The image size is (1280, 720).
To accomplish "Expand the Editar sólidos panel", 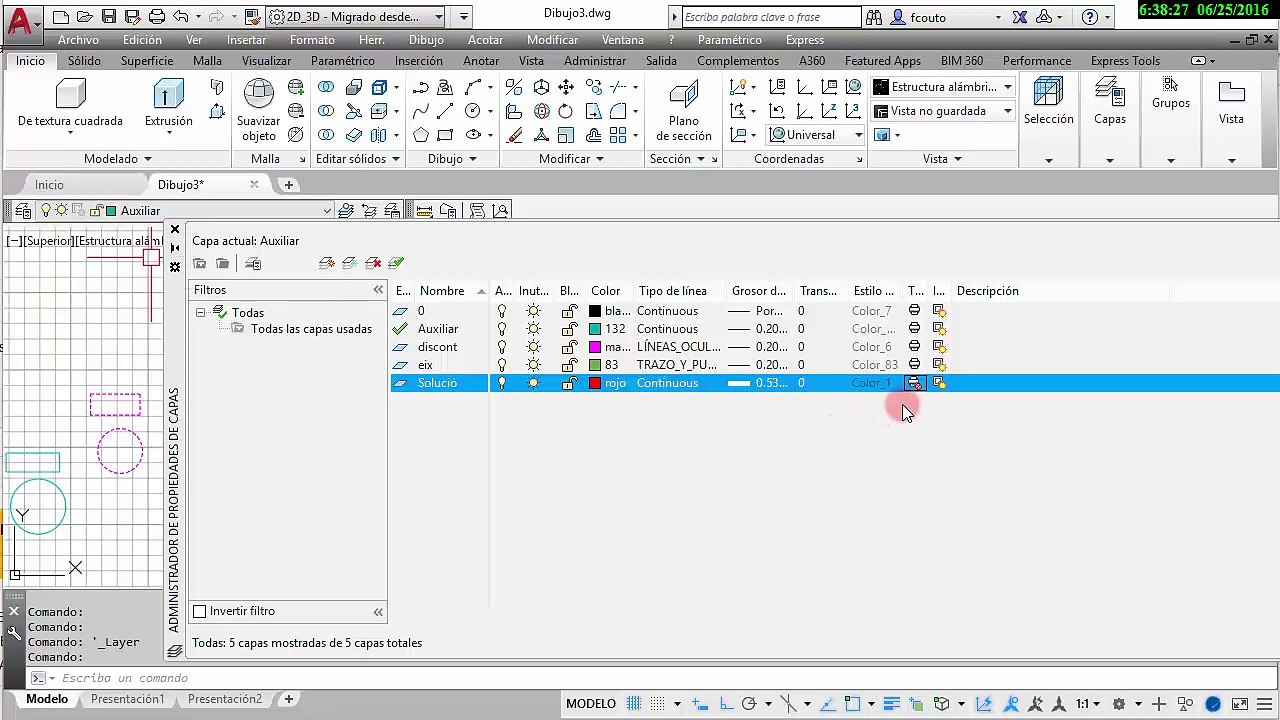I will pyautogui.click(x=357, y=159).
